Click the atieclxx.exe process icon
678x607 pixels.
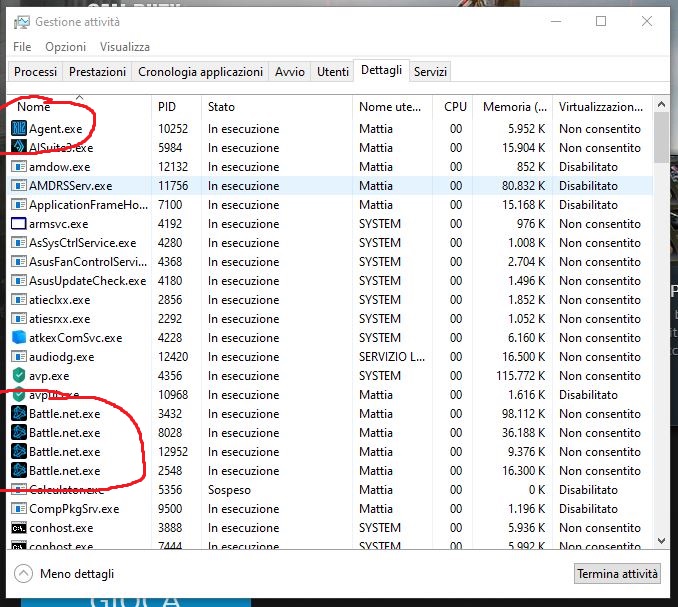click(x=19, y=300)
